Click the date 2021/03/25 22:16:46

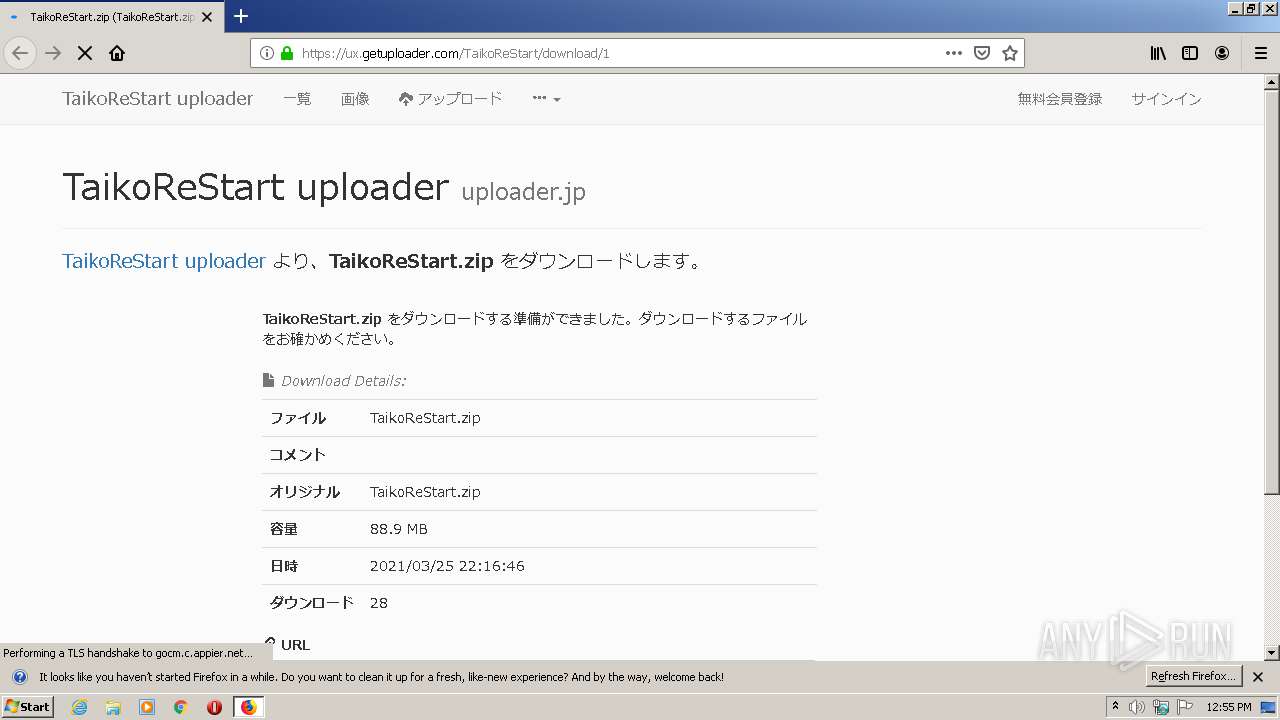tap(447, 566)
